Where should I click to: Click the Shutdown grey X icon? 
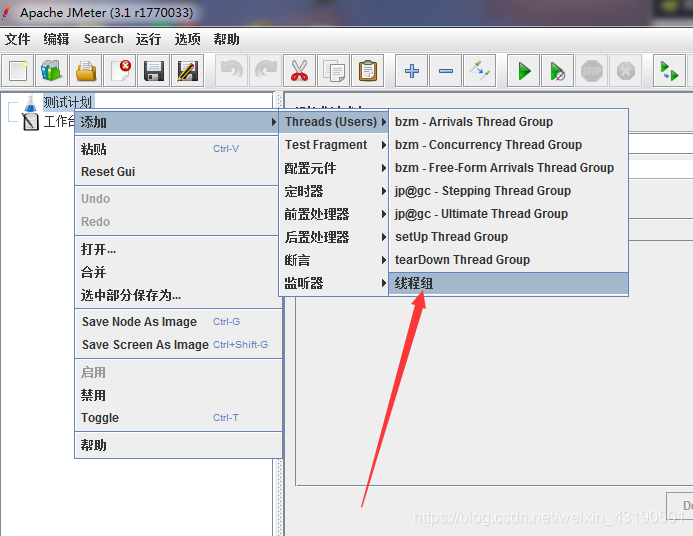click(625, 71)
